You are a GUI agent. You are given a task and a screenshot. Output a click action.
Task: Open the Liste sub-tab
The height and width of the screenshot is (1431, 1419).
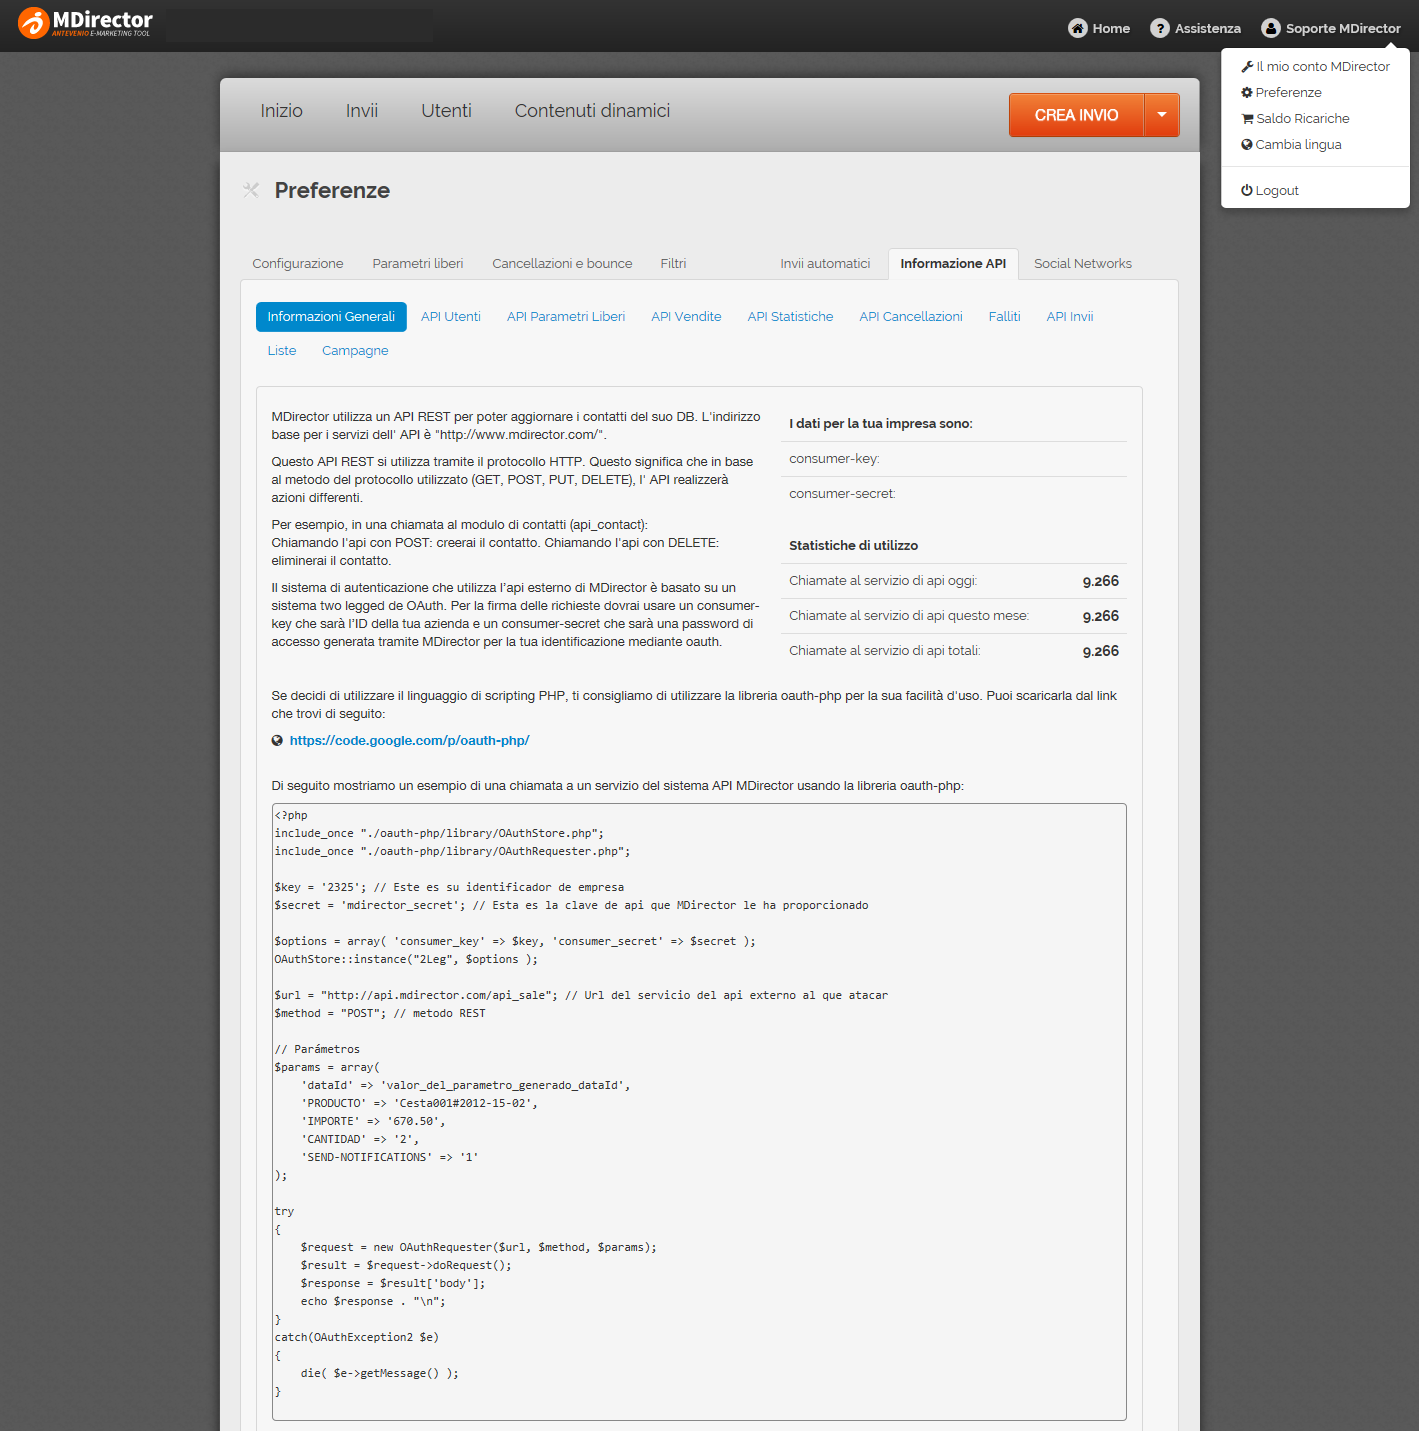click(282, 351)
